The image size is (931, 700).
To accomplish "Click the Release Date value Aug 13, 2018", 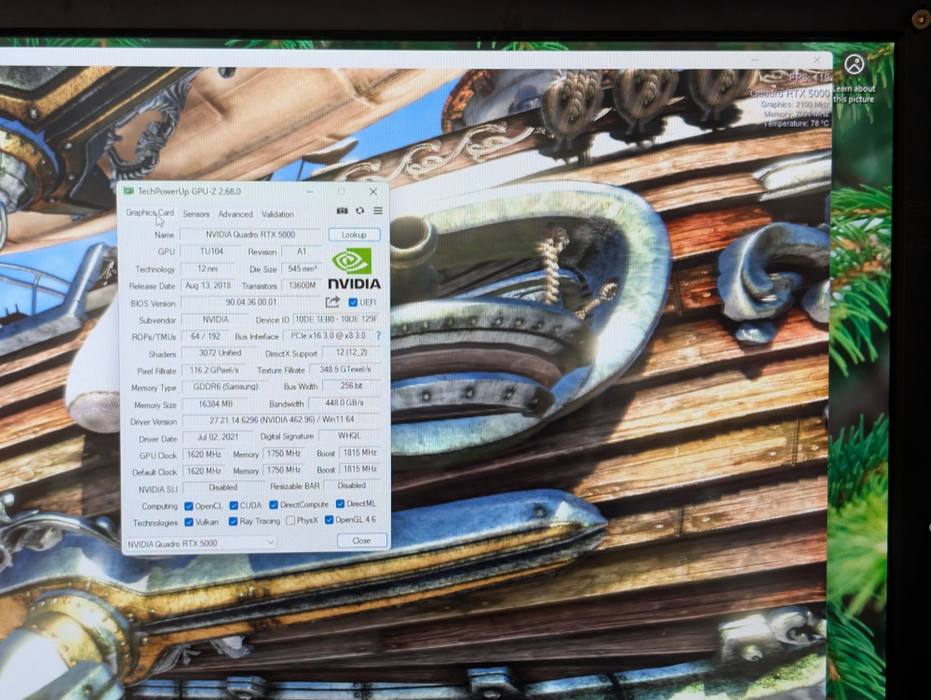I will [208, 286].
